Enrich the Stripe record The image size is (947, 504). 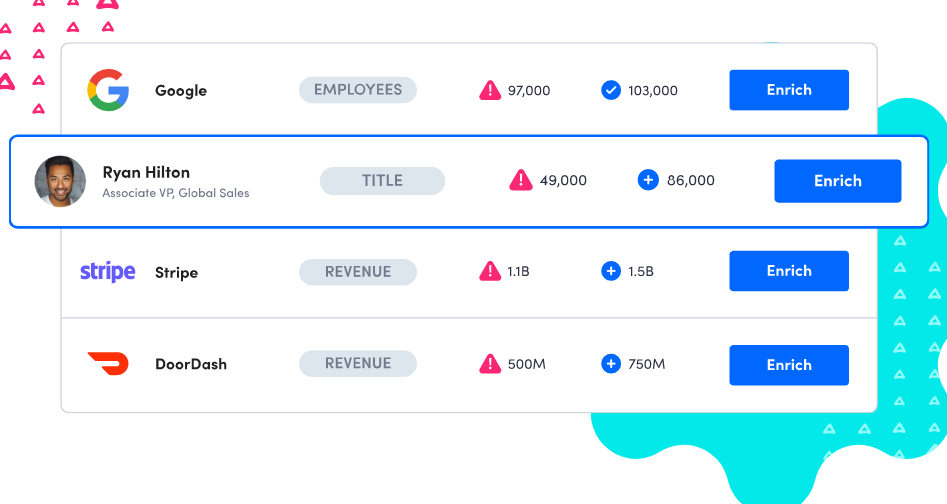[789, 271]
